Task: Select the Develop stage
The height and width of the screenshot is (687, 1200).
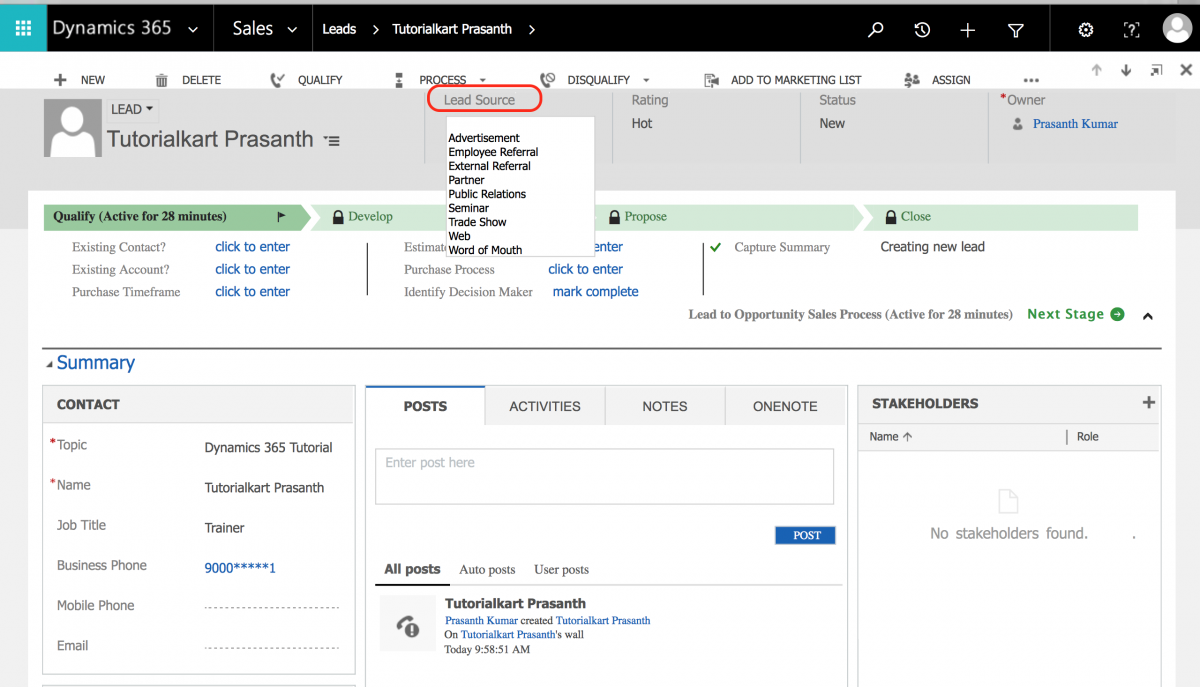Action: (x=370, y=216)
